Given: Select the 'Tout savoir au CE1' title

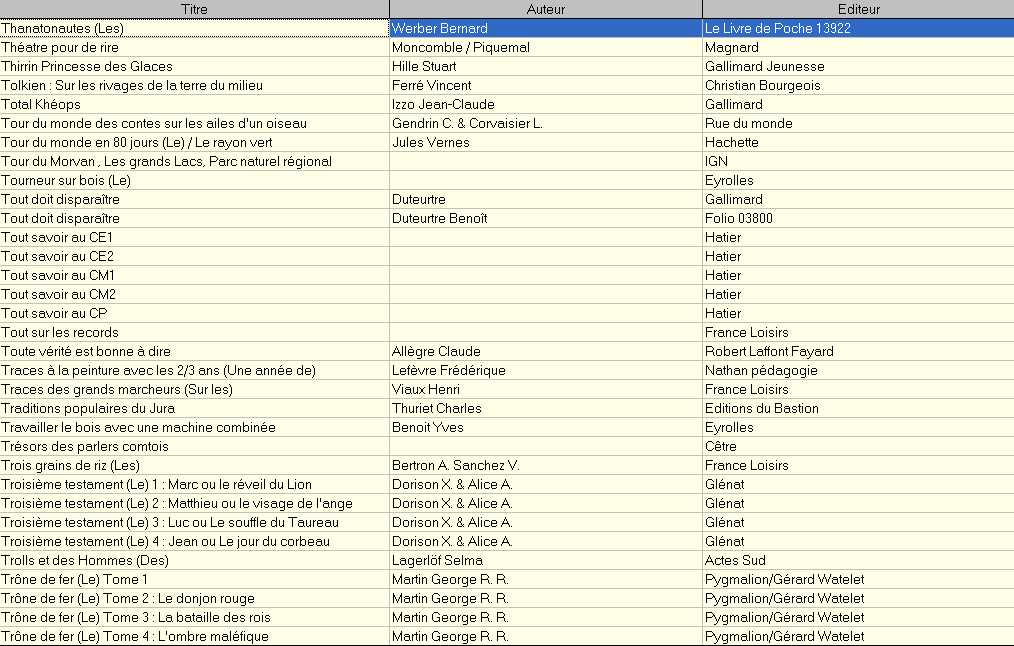Looking at the screenshot, I should coord(194,237).
